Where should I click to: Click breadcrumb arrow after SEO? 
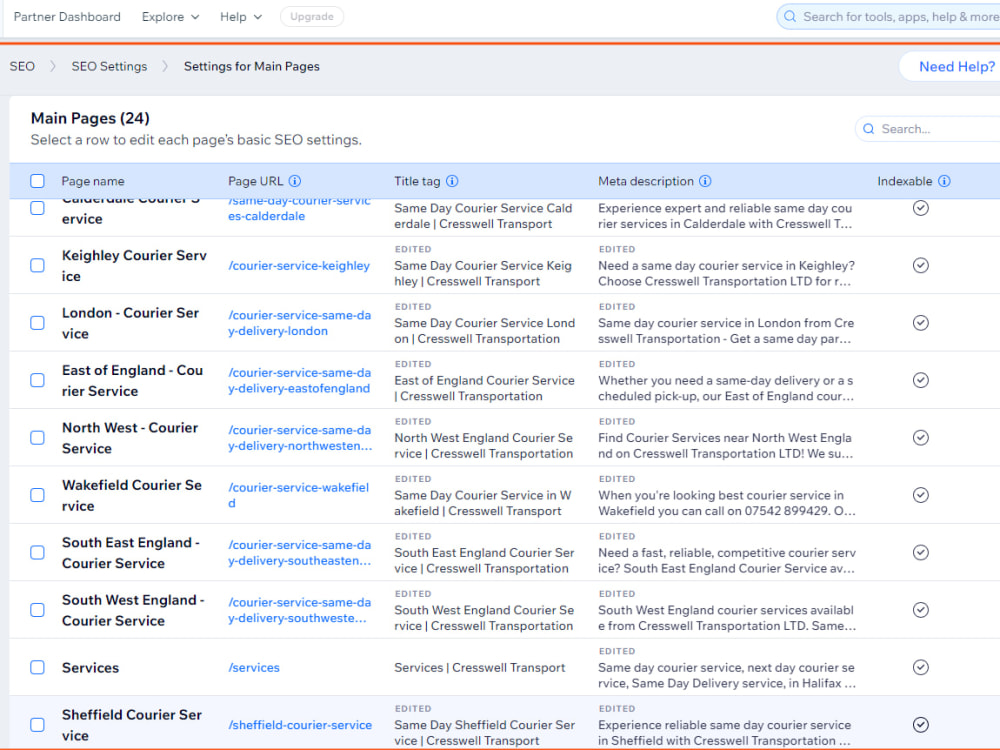(x=53, y=66)
